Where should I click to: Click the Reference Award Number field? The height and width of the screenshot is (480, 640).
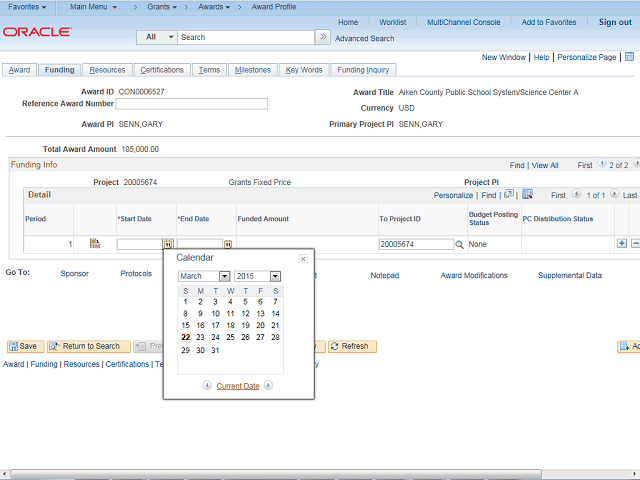pyautogui.click(x=191, y=104)
